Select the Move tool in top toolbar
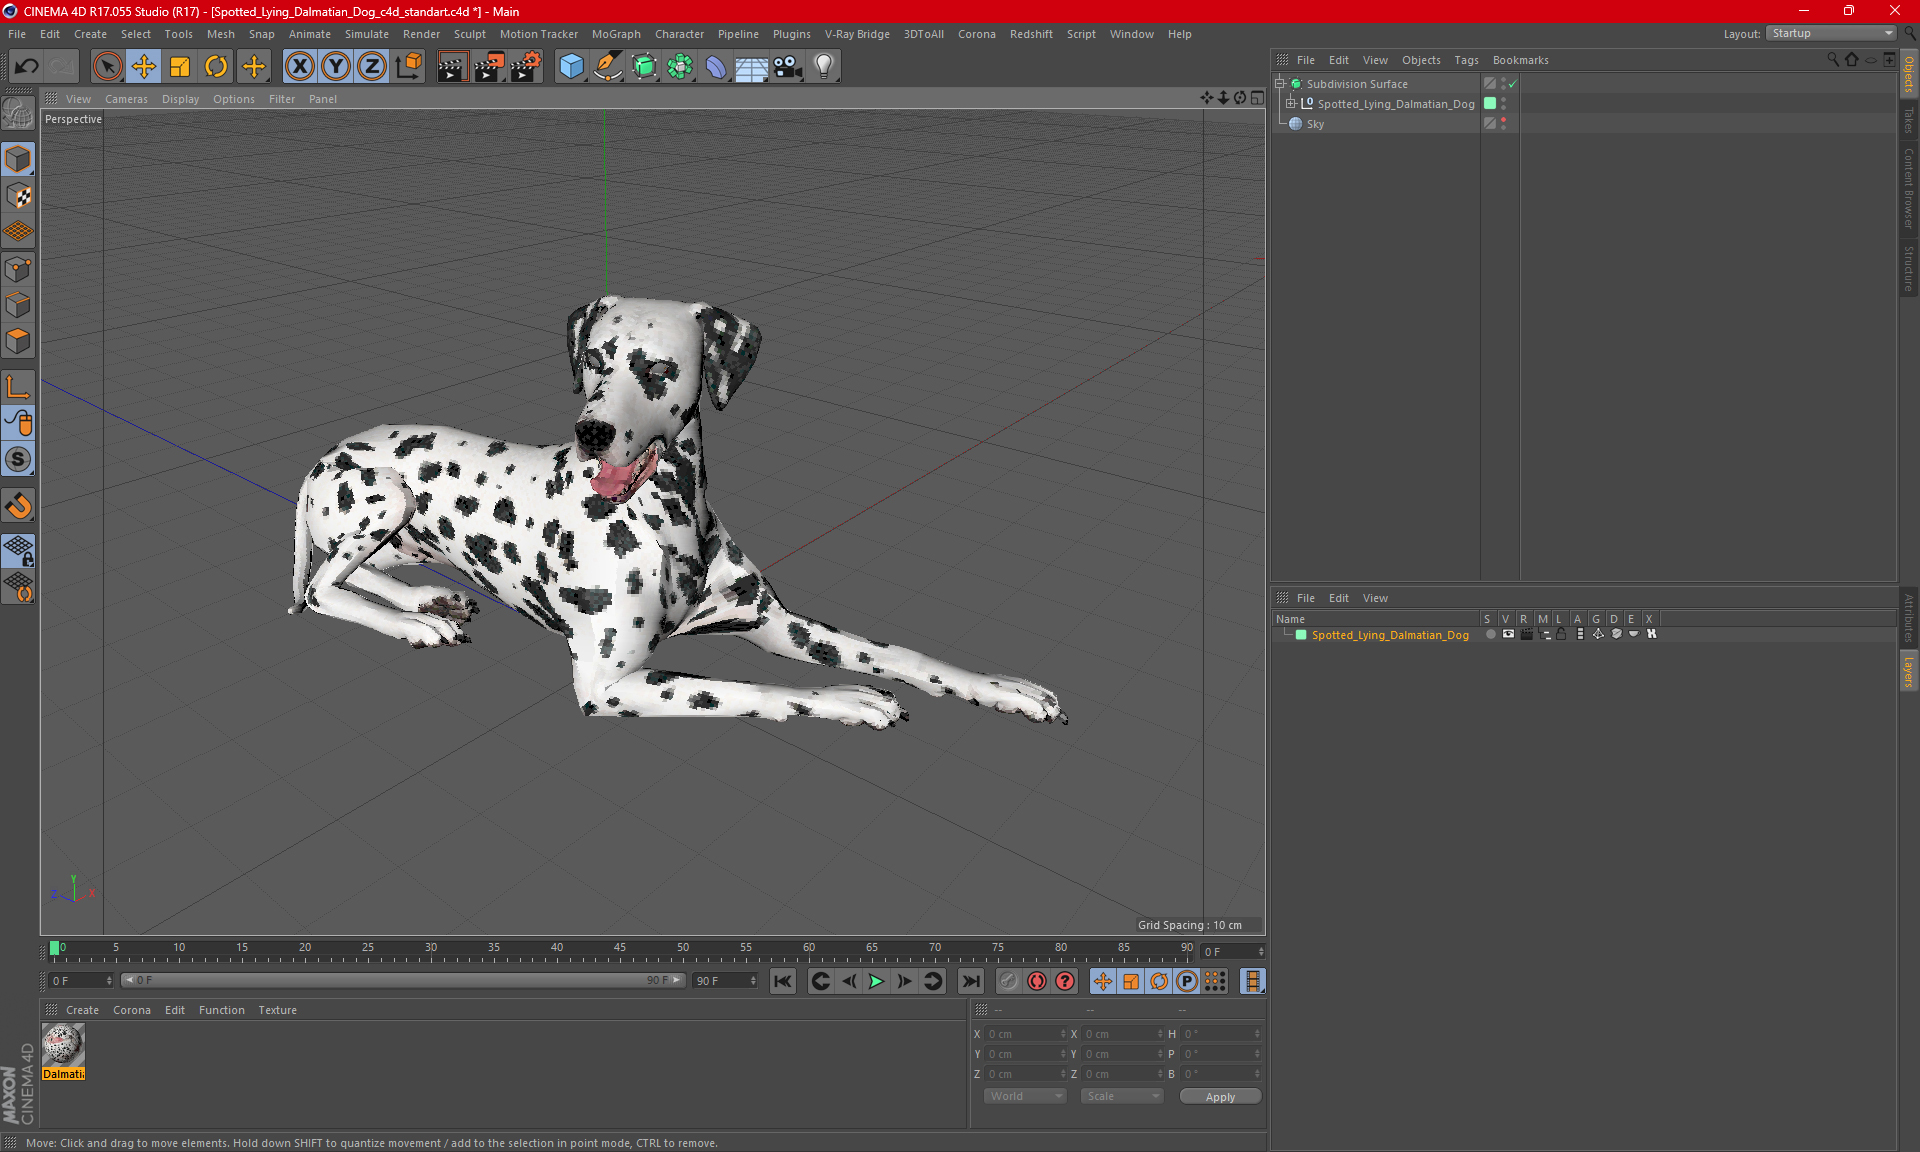Image resolution: width=1920 pixels, height=1152 pixels. tap(144, 66)
